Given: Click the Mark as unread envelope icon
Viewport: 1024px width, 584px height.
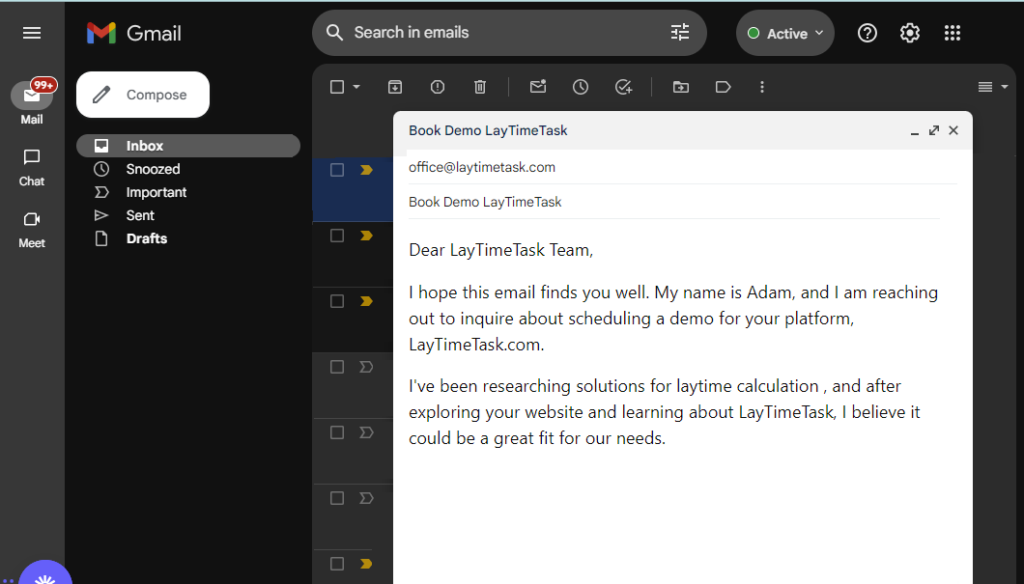Looking at the screenshot, I should point(538,87).
